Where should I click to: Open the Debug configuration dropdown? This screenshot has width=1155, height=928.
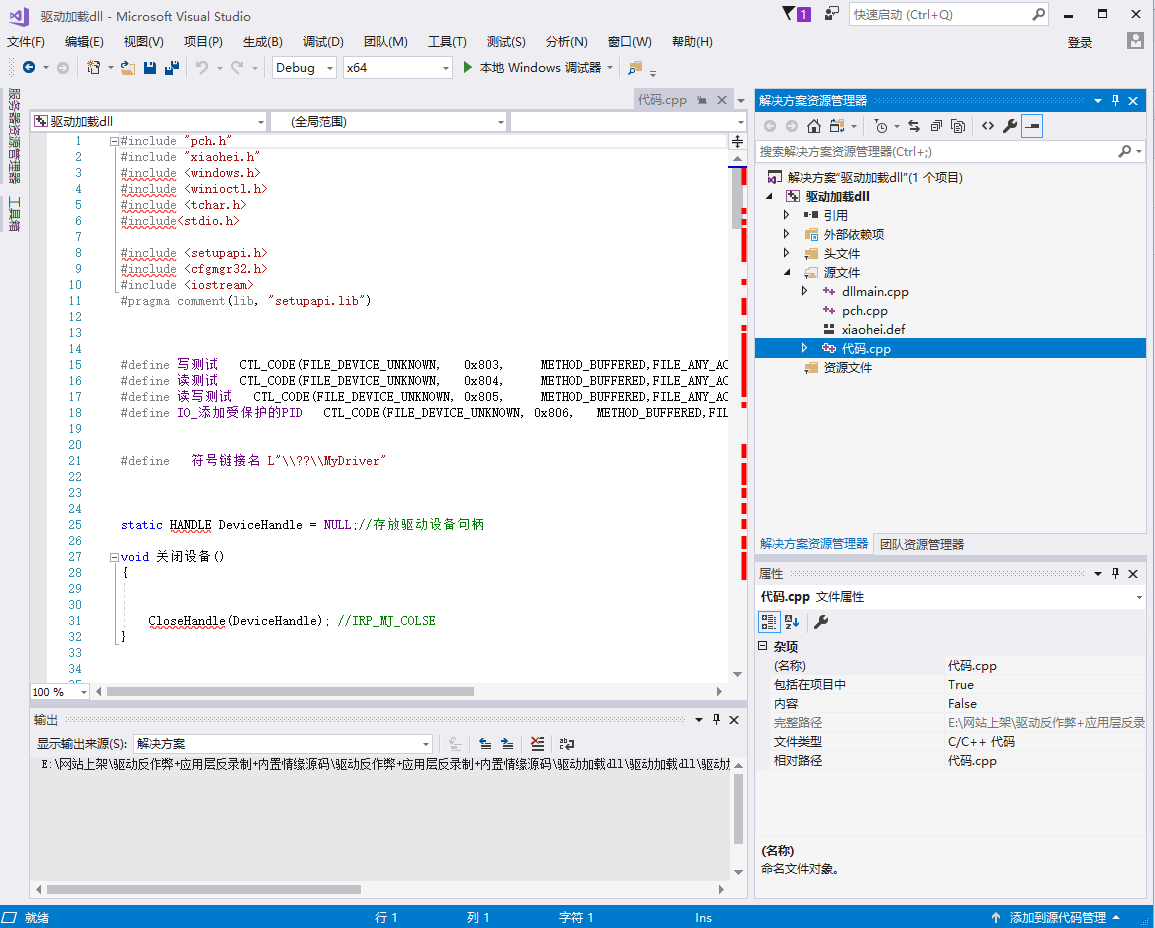coord(304,68)
